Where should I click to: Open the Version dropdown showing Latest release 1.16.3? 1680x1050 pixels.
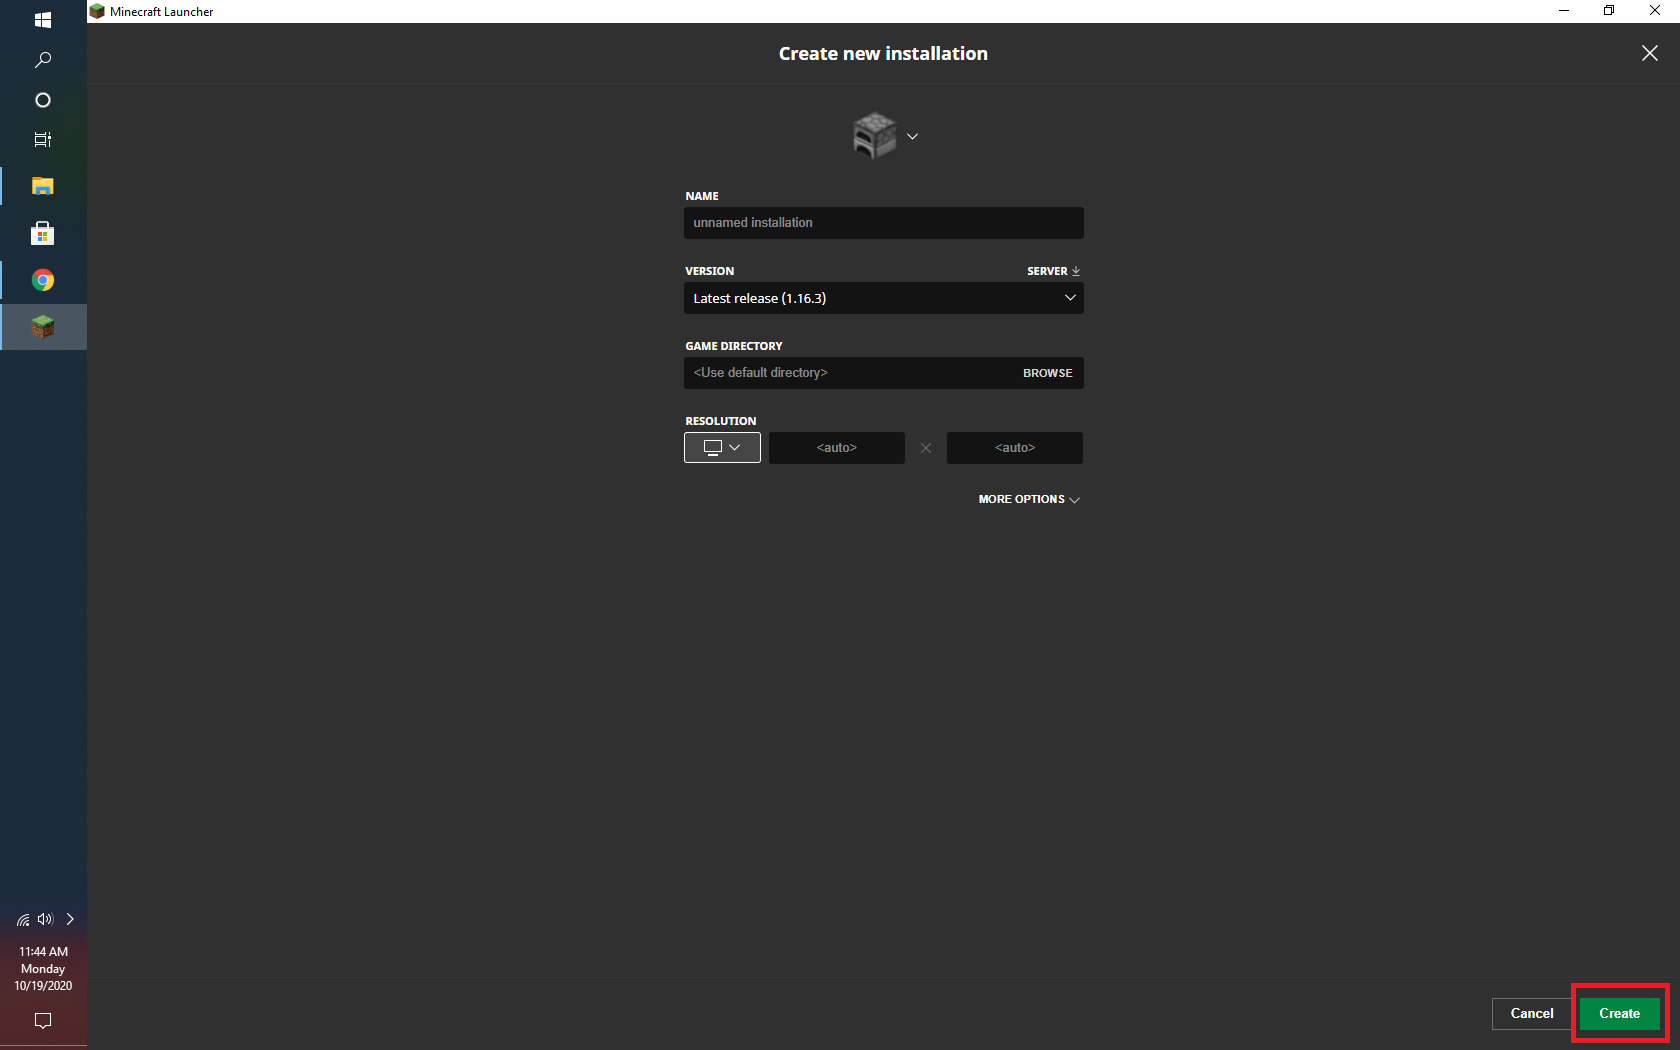(x=883, y=298)
